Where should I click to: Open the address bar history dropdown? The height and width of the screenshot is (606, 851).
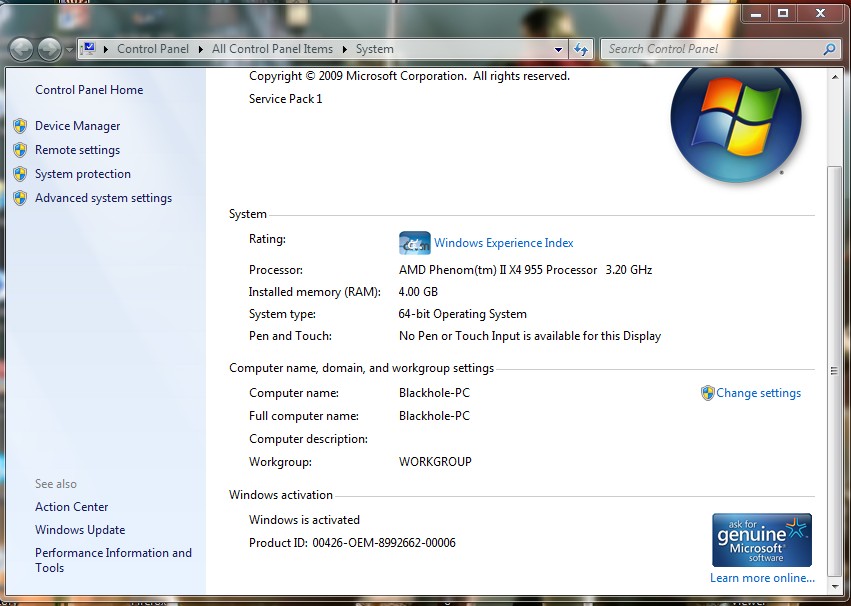(x=558, y=50)
